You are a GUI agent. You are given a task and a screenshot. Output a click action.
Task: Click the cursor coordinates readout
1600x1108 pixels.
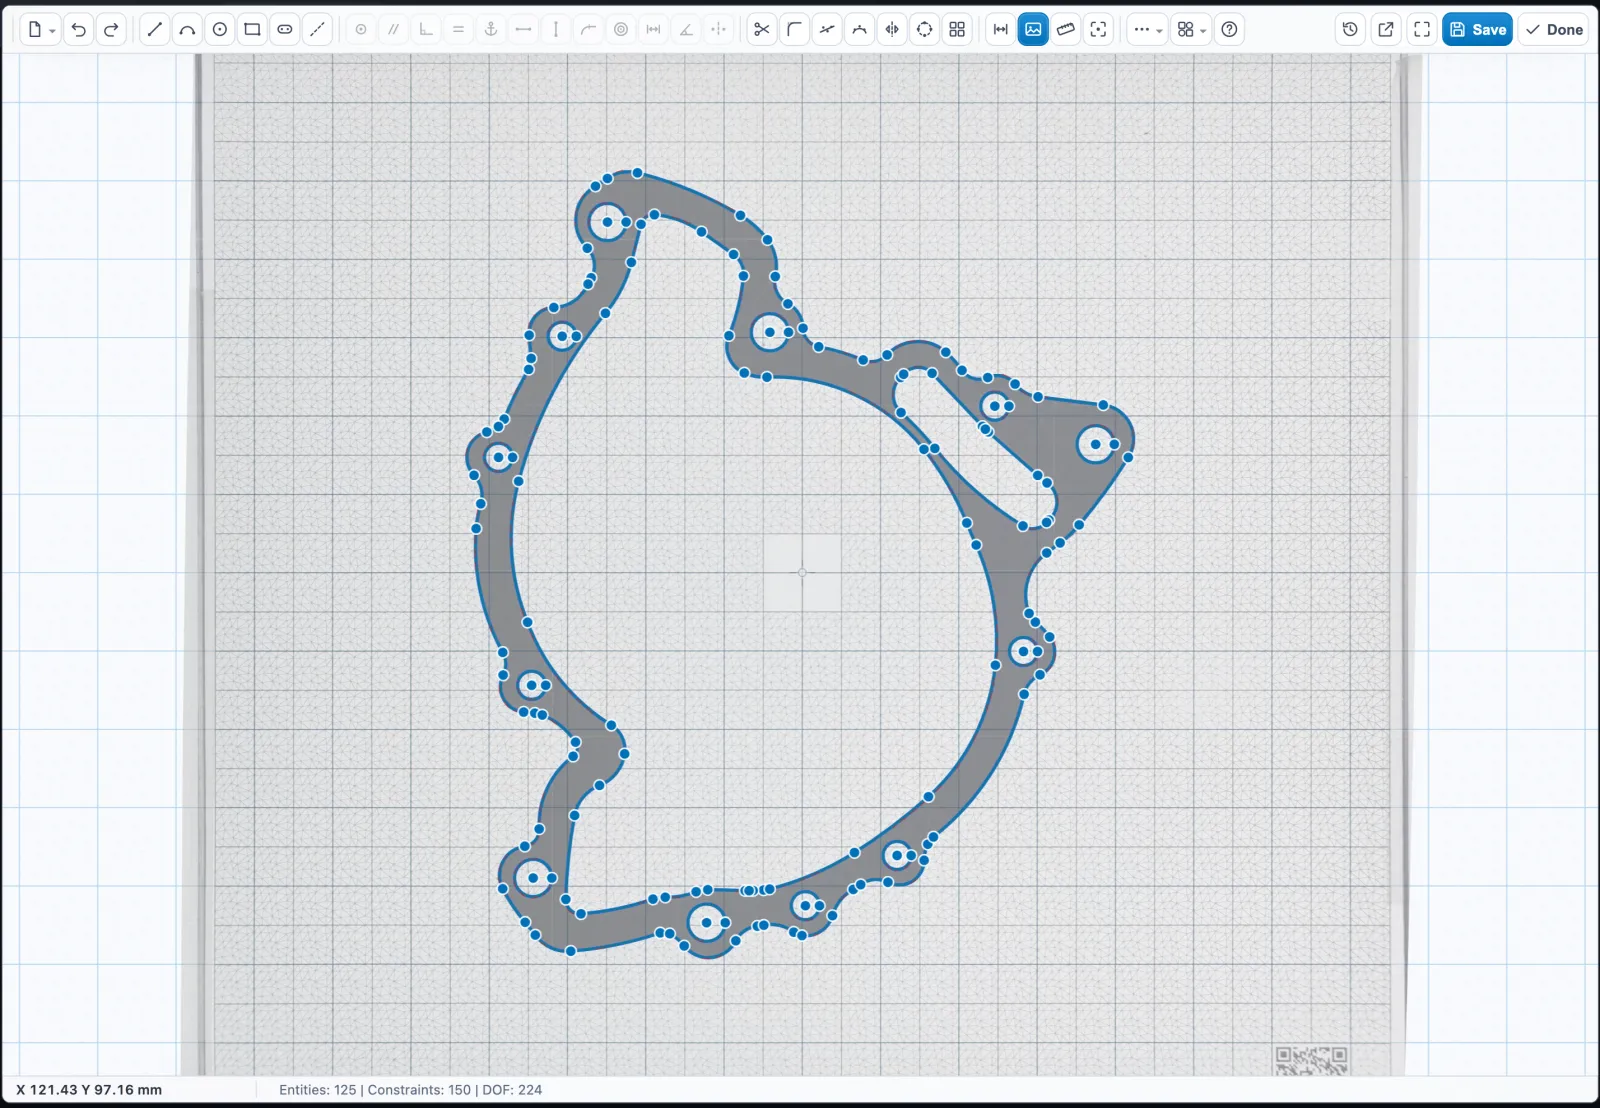pyautogui.click(x=89, y=1090)
